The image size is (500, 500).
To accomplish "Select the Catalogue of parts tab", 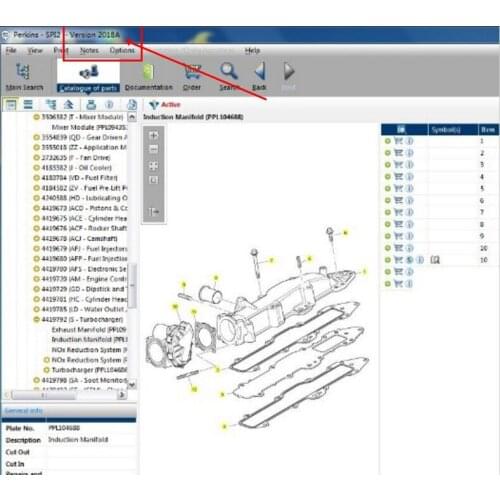I will click(88, 76).
